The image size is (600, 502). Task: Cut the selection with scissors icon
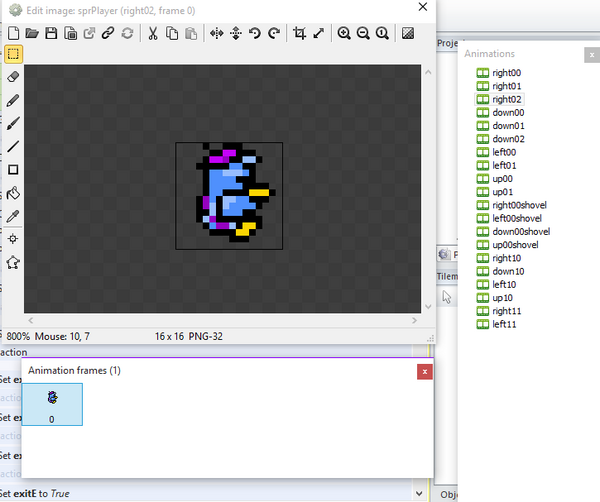point(153,33)
